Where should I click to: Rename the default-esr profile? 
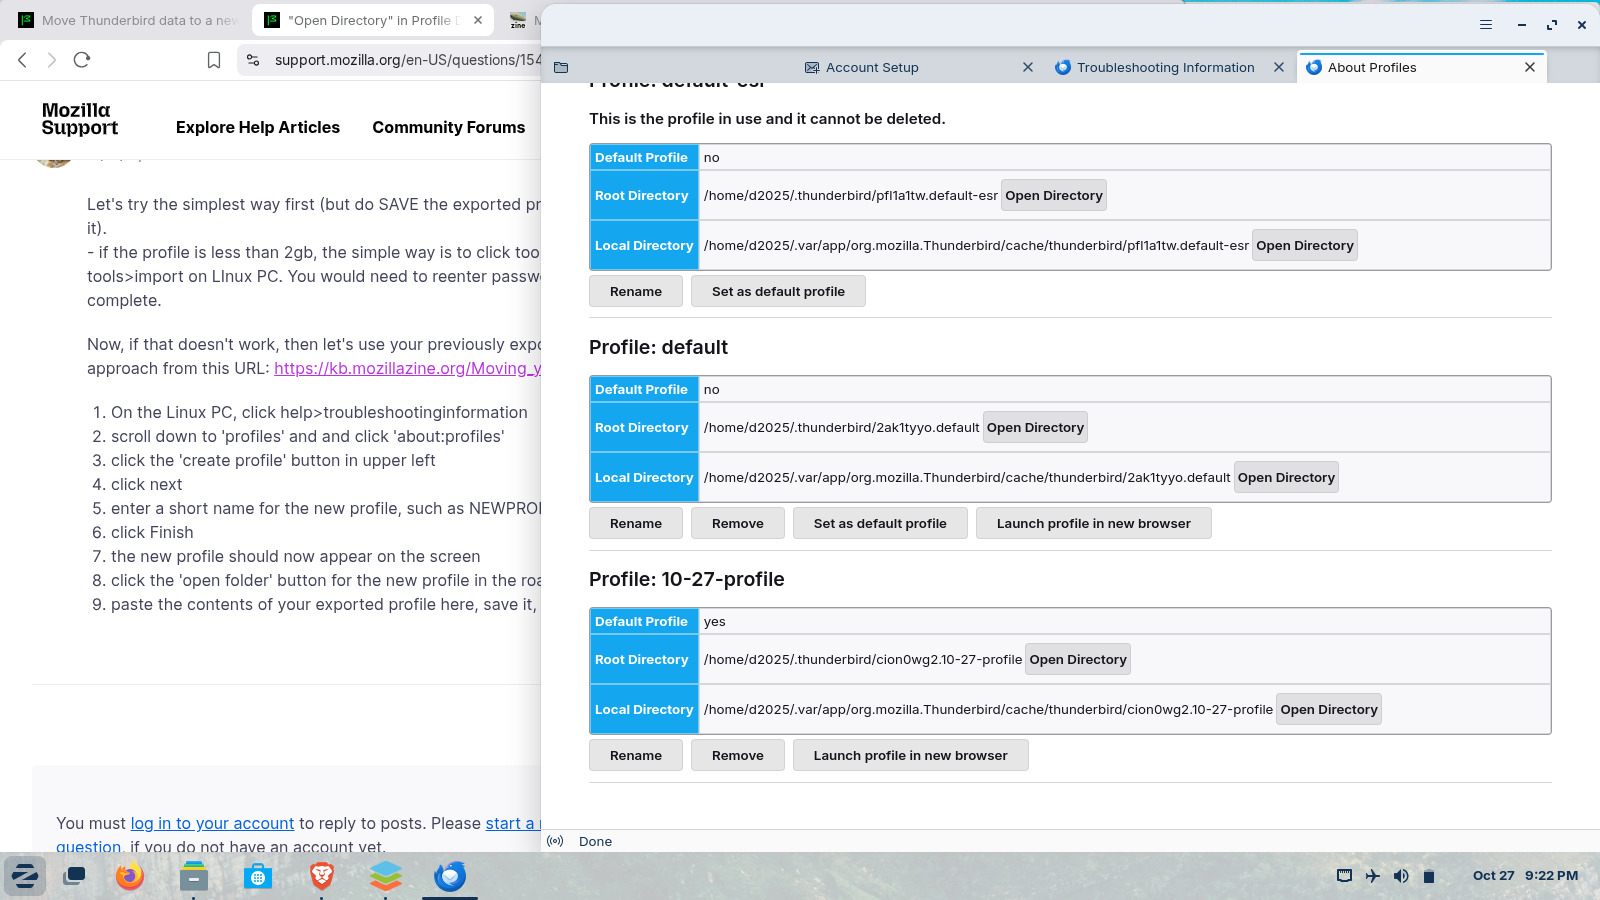pos(635,292)
